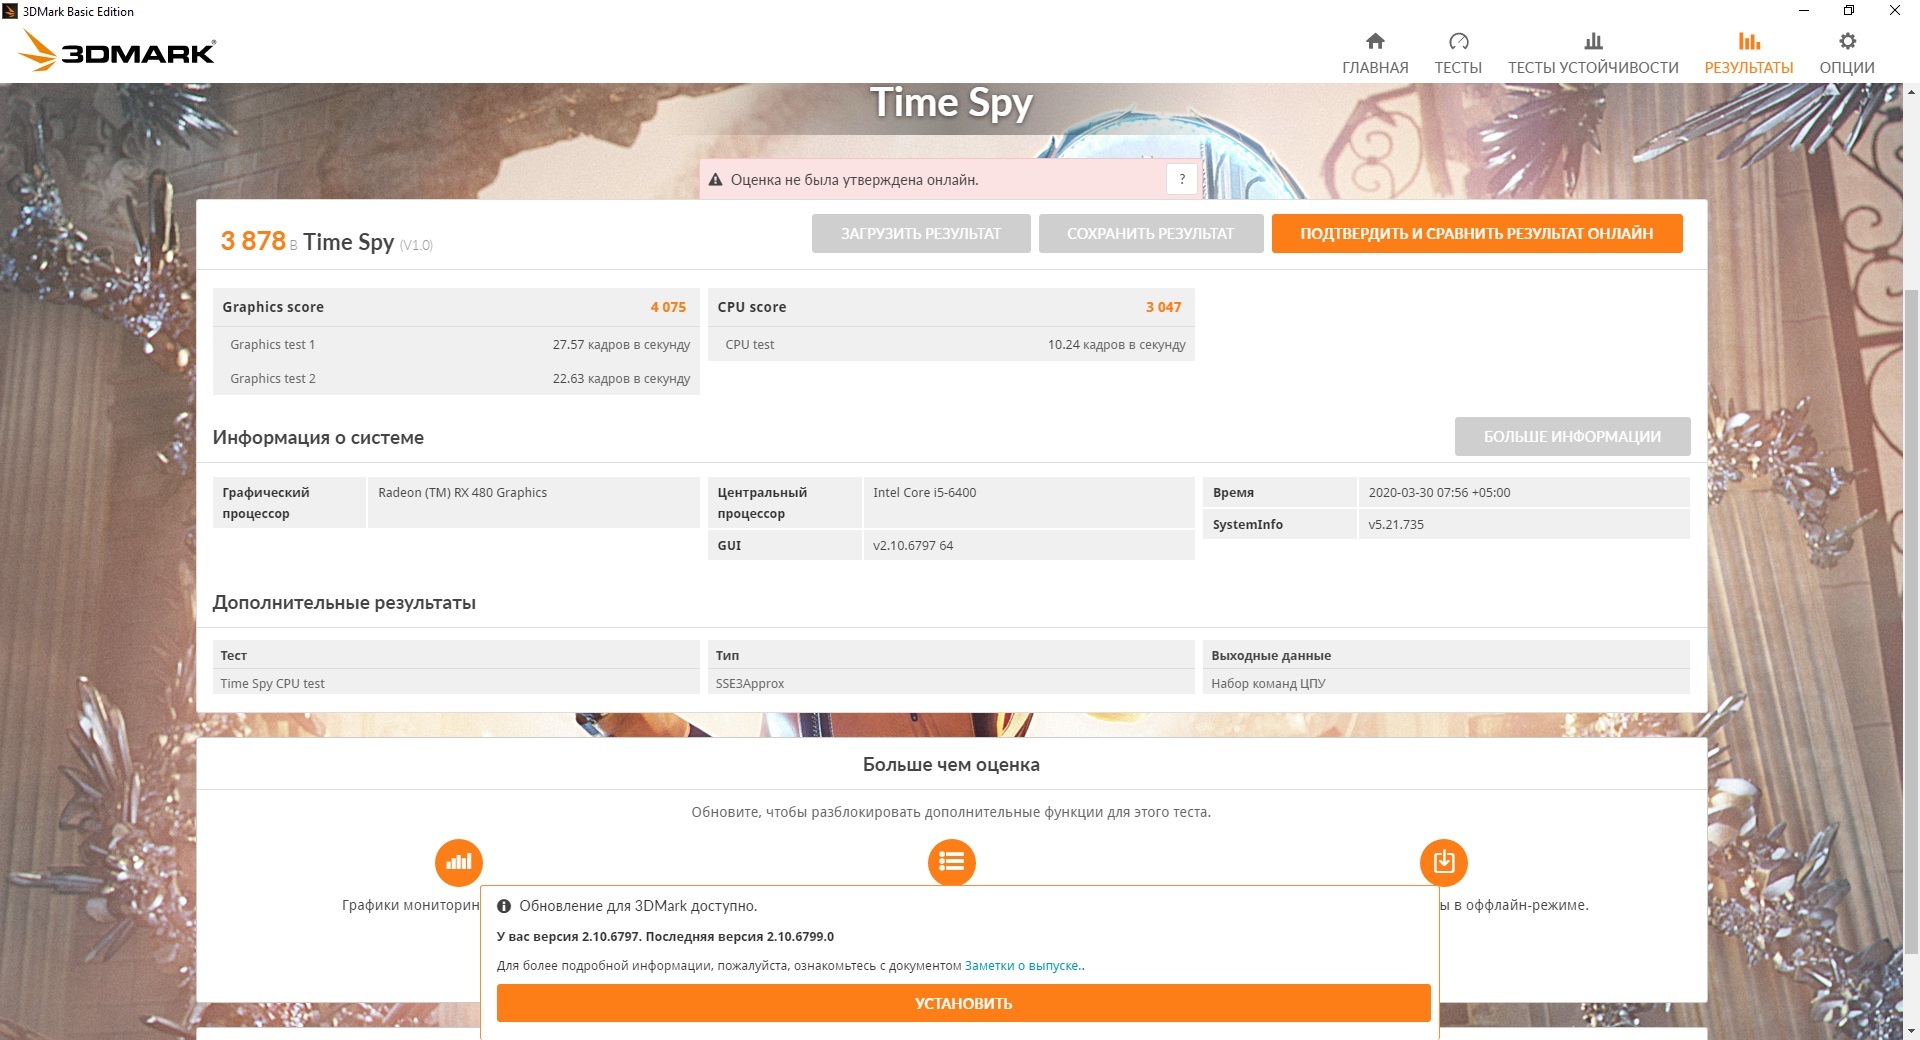Image resolution: width=1920 pixels, height=1040 pixels.
Task: Click the Time Spy CPU test row
Action: click(456, 683)
